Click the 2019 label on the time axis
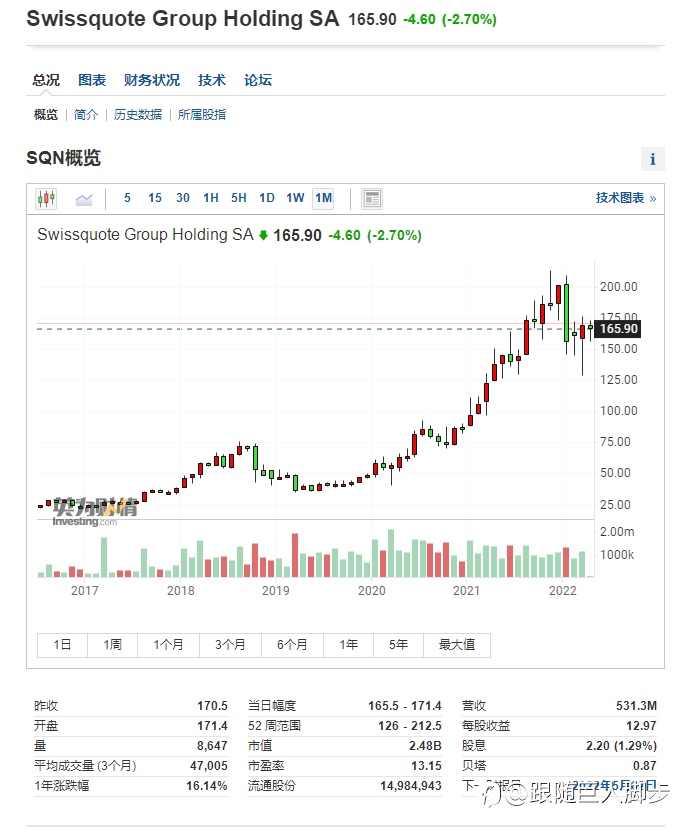 pos(275,591)
